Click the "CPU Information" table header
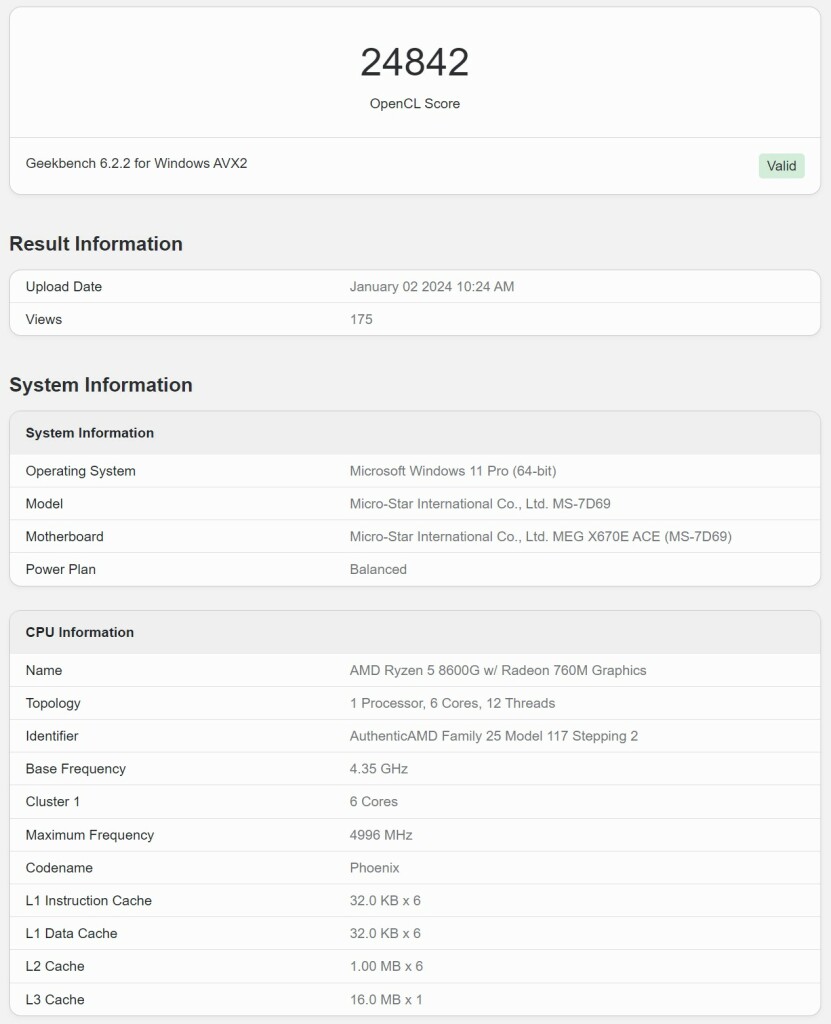Screen dimensions: 831x1024 [80, 632]
